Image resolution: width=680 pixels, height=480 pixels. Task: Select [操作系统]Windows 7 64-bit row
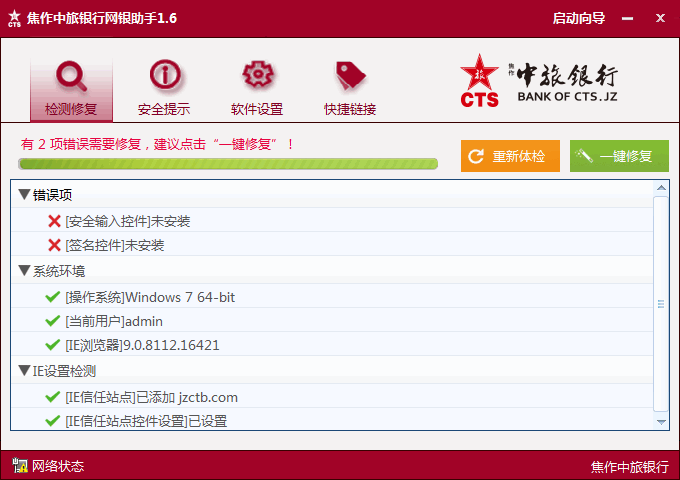point(332,297)
